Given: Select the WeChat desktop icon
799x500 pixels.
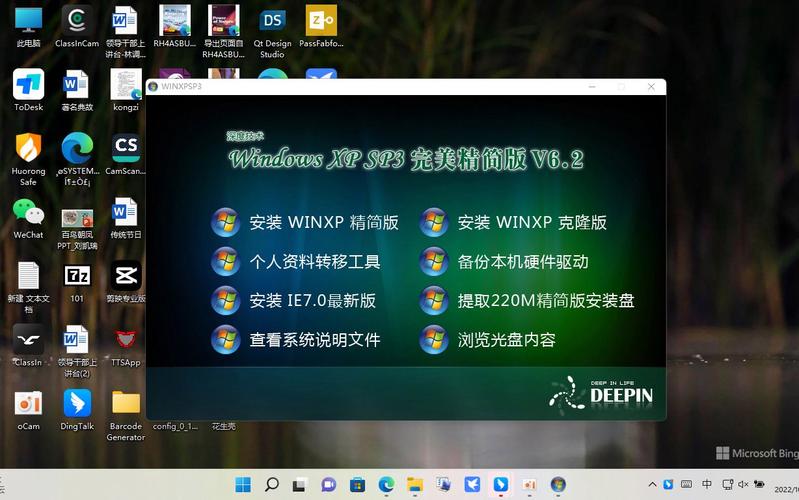Looking at the screenshot, I should point(29,218).
